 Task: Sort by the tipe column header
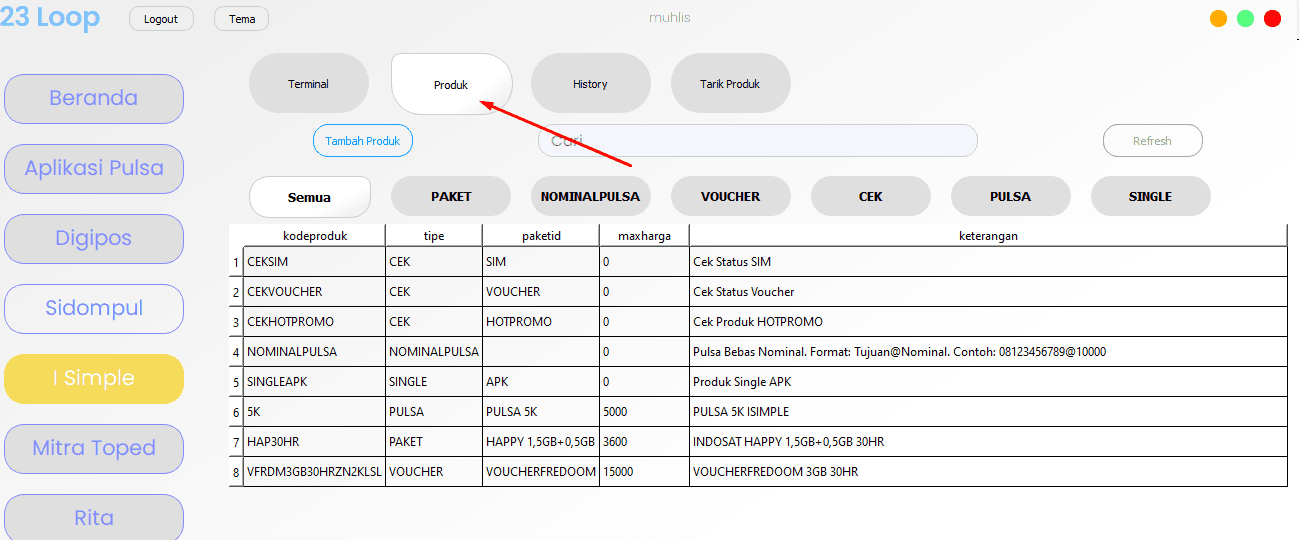click(434, 235)
